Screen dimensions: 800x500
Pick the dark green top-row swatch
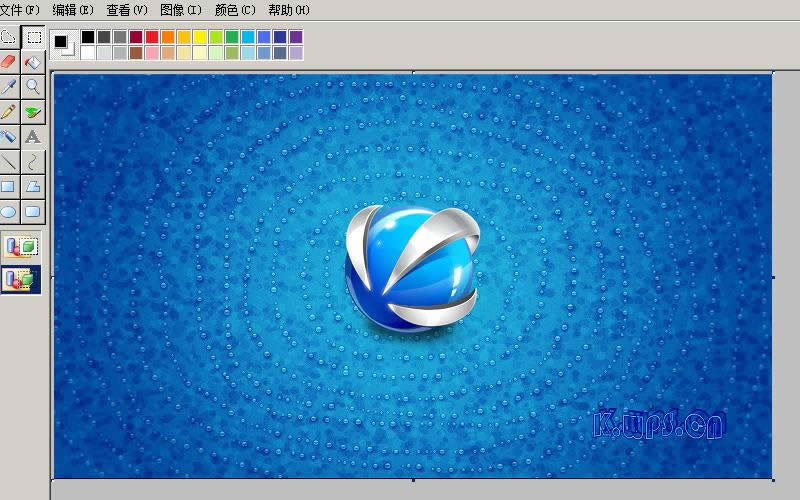pyautogui.click(x=232, y=37)
